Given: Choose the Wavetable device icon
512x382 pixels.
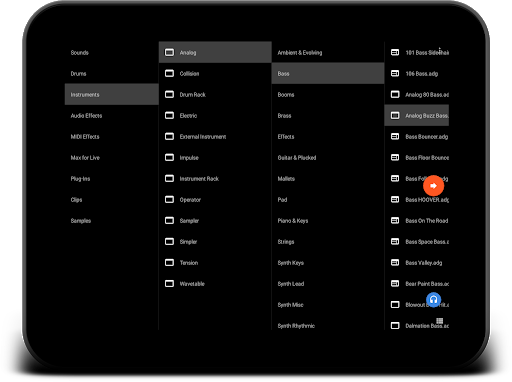Looking at the screenshot, I should 169,283.
